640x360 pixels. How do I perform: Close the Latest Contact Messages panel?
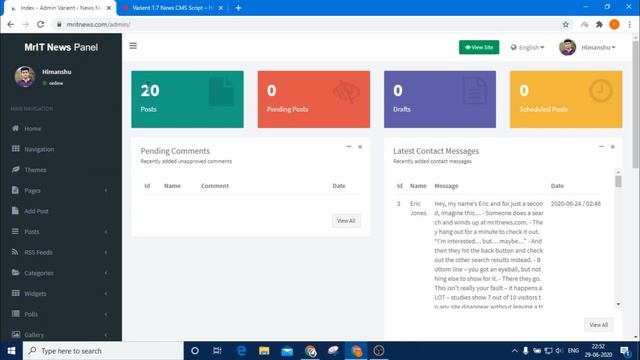[613, 147]
